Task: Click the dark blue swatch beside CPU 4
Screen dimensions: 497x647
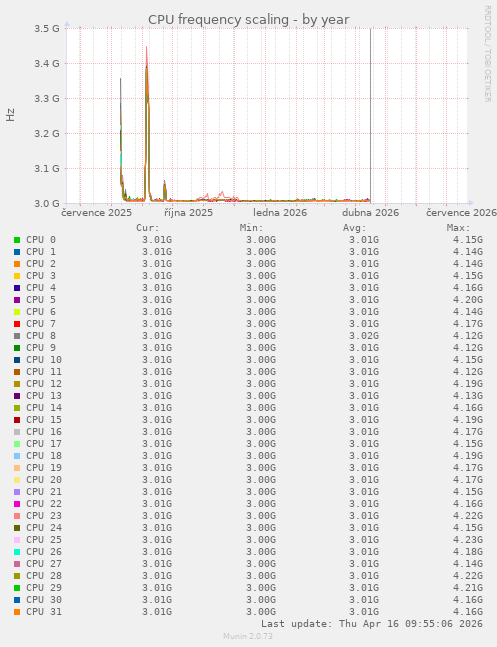Action: tap(17, 288)
